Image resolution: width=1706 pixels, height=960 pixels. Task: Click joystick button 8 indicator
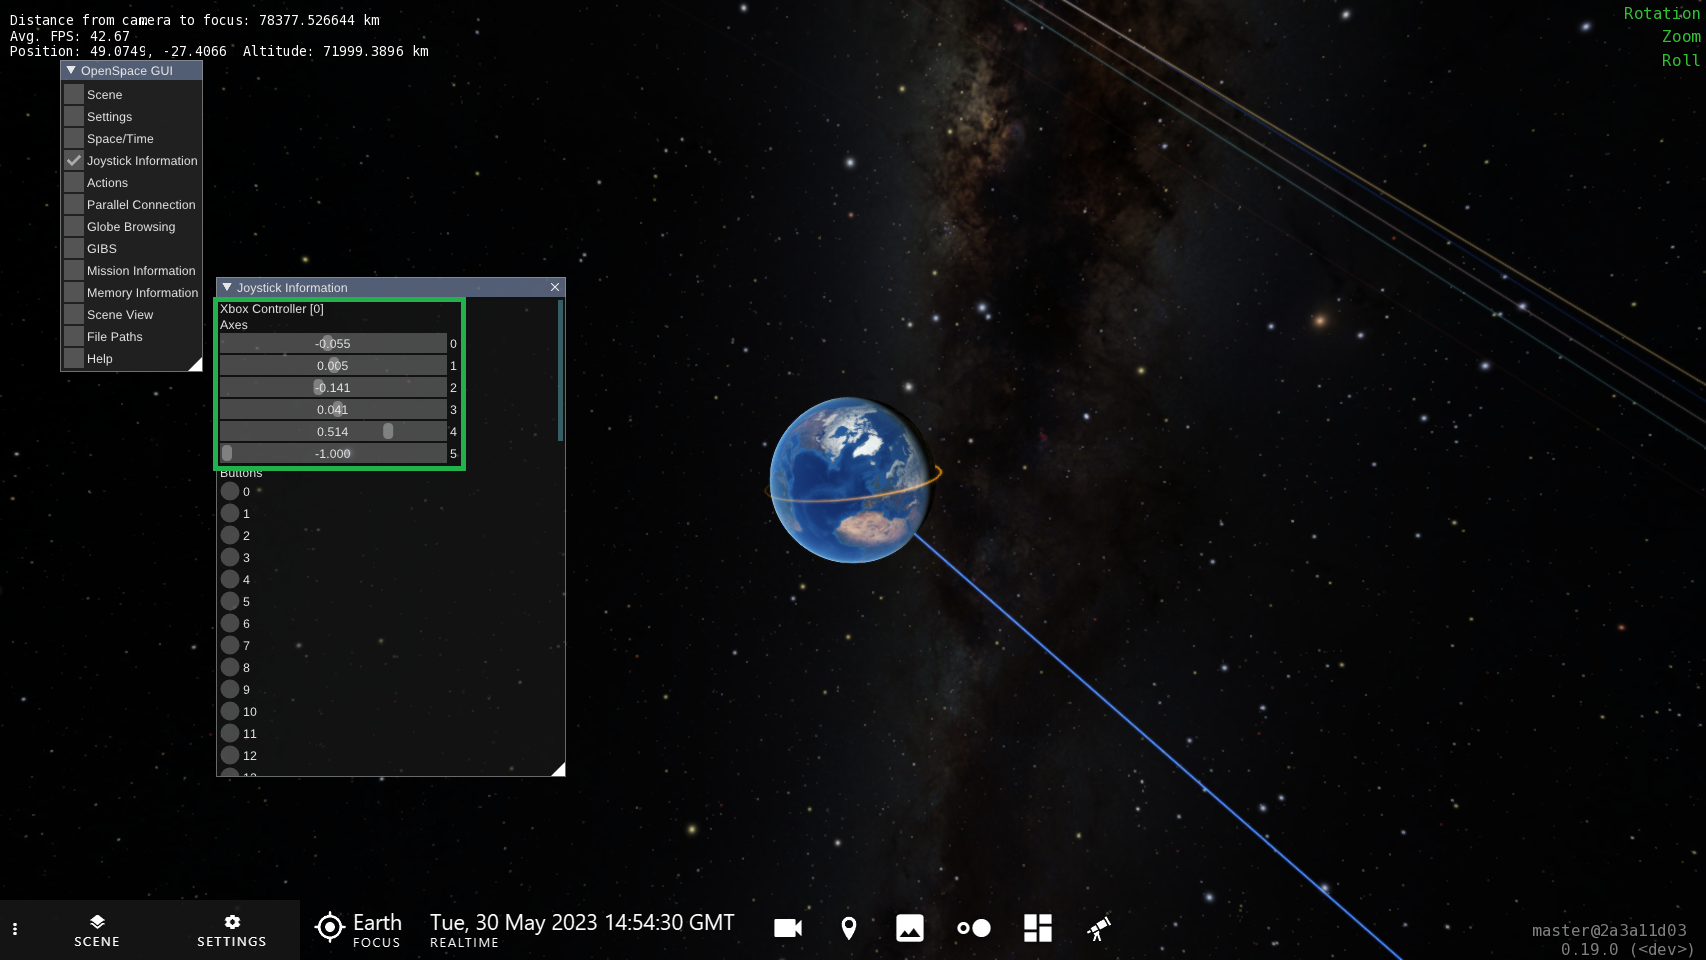pyautogui.click(x=230, y=667)
